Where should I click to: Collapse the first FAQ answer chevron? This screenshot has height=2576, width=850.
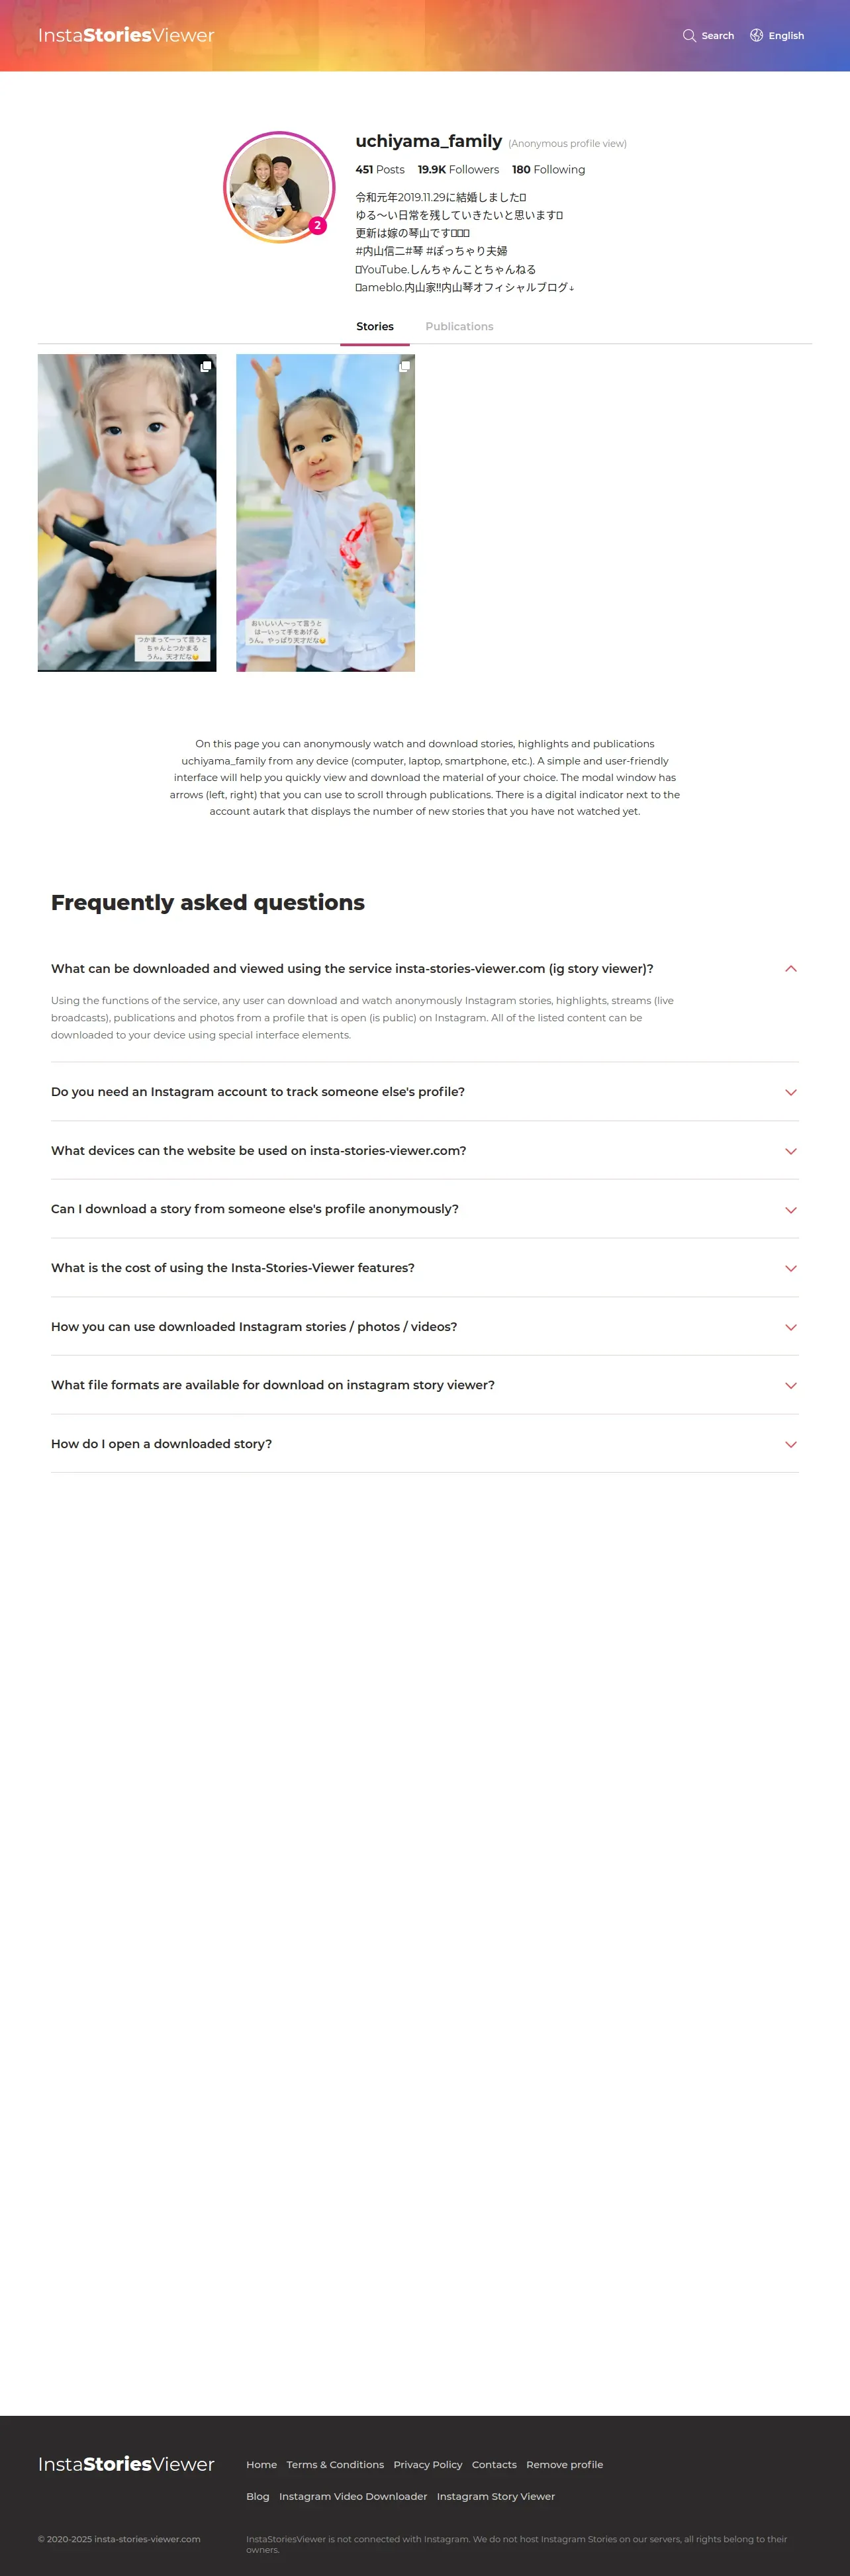790,969
